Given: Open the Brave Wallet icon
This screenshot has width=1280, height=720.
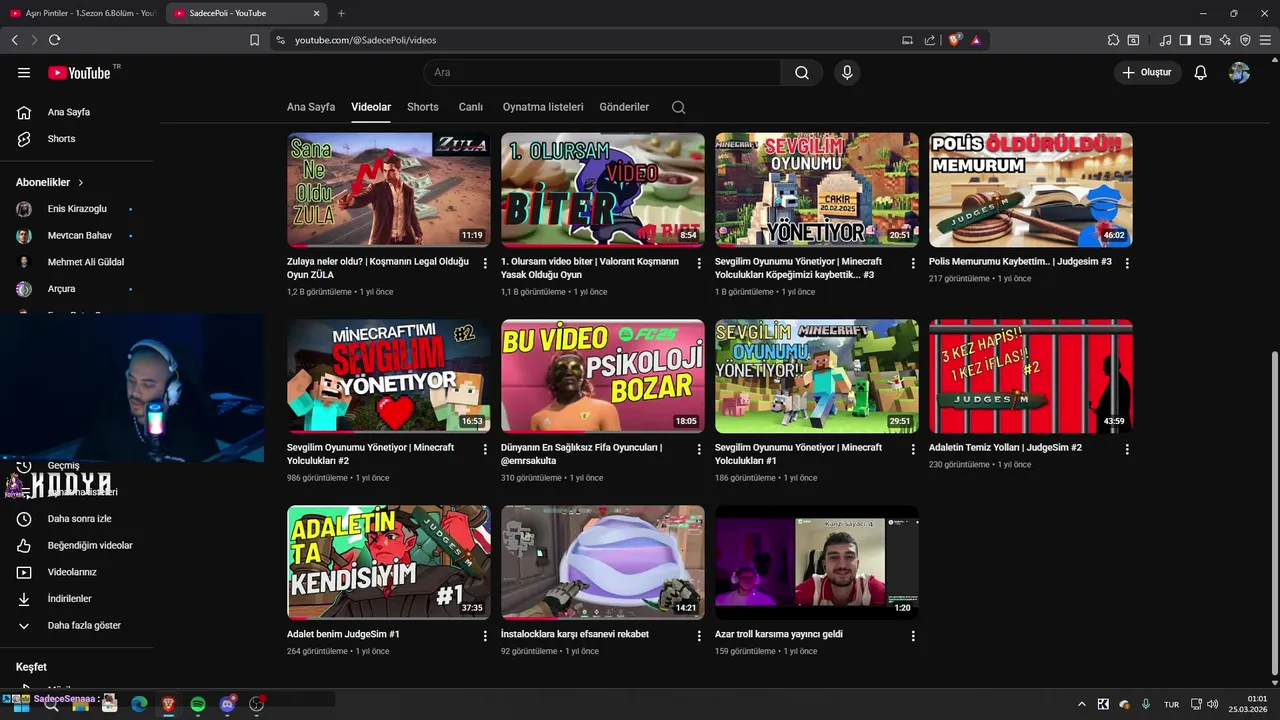Looking at the screenshot, I should pyautogui.click(x=1205, y=40).
